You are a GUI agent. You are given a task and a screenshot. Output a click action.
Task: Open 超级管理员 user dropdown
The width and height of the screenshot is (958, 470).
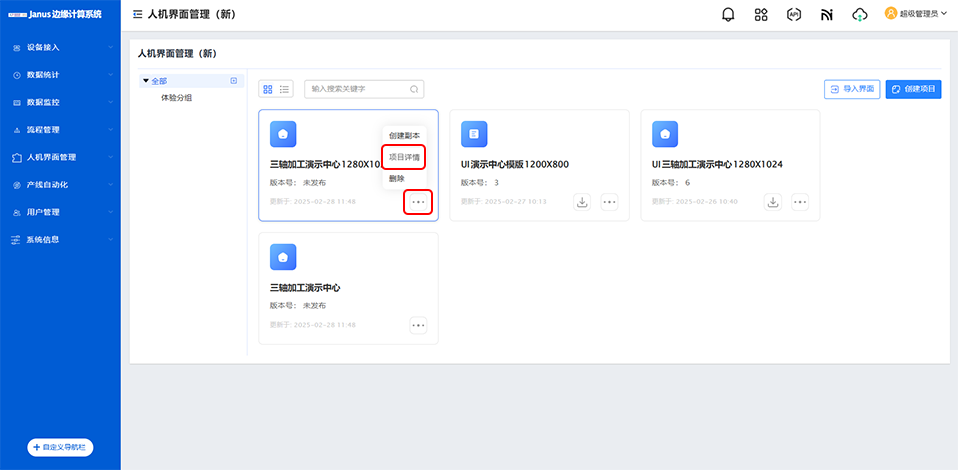point(915,14)
